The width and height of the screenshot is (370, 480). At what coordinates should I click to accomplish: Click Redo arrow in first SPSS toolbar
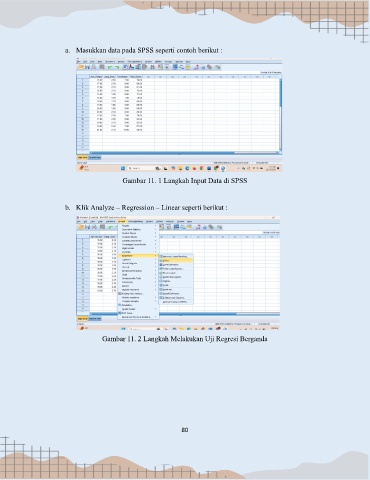click(x=117, y=67)
